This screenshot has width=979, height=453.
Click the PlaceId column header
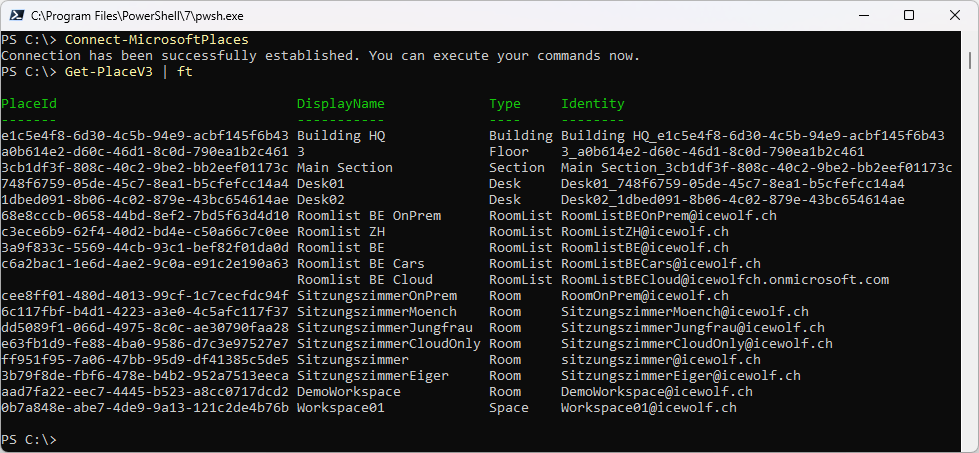pos(29,104)
